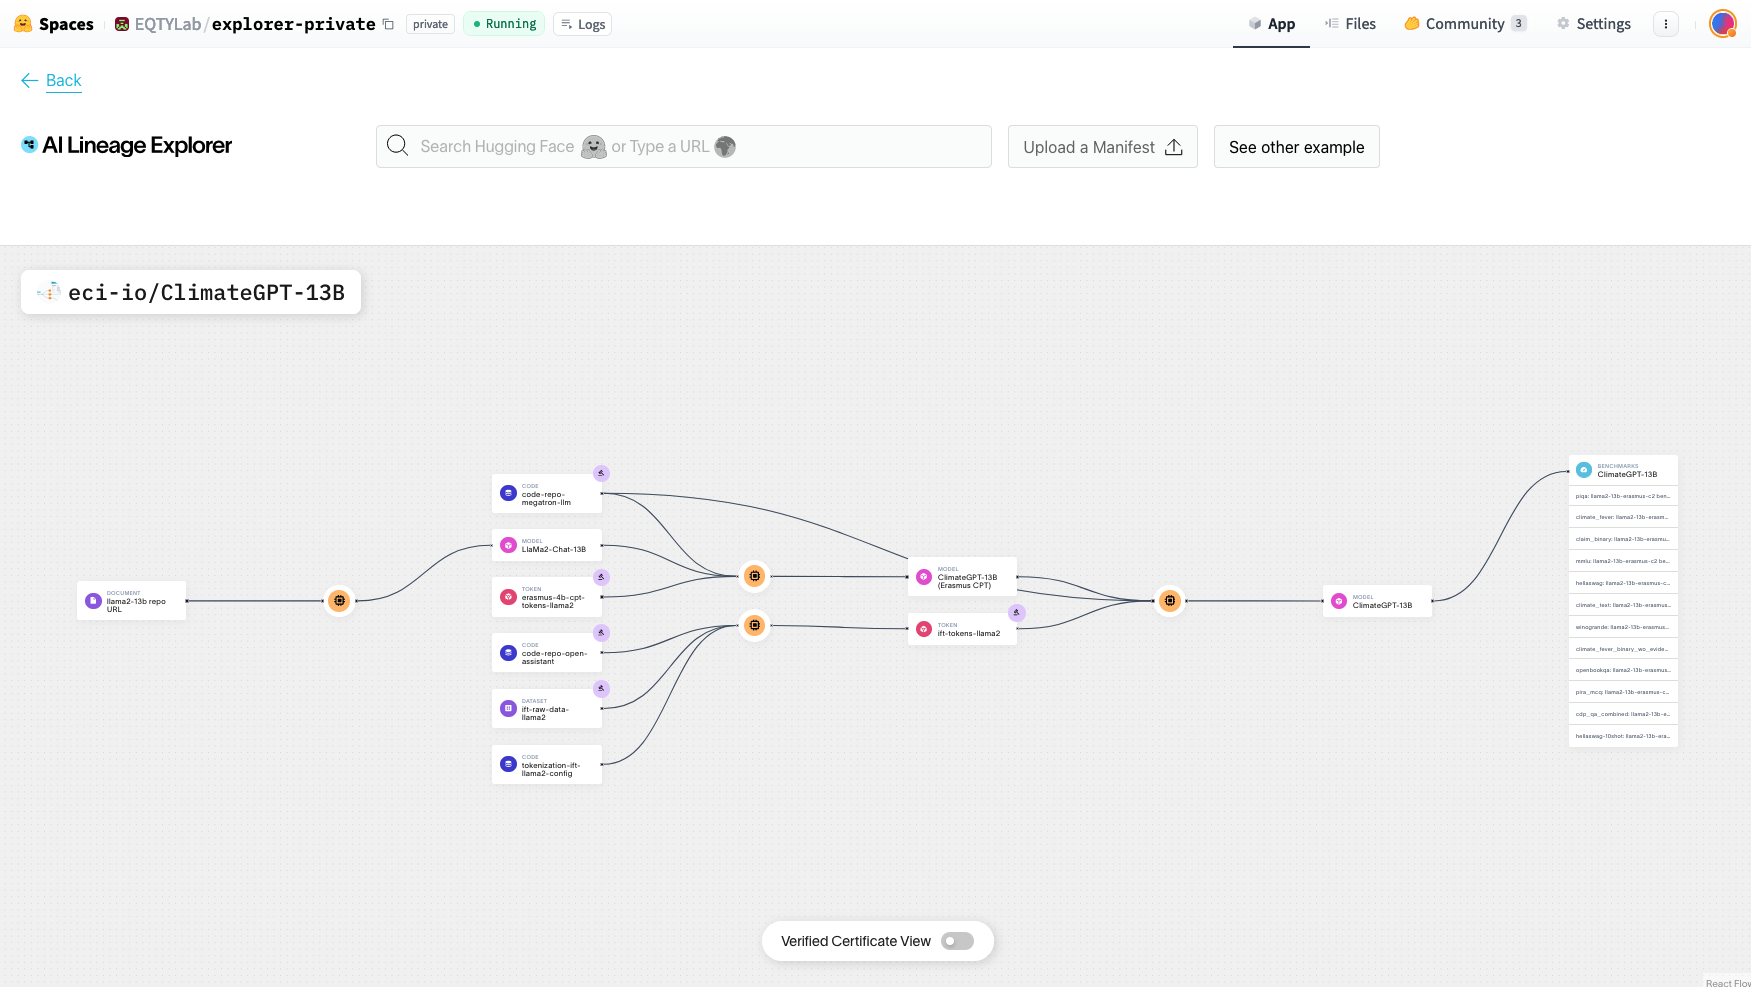
Task: Click the upload arrow icon beside Upload a Manifest
Action: tap(1174, 147)
